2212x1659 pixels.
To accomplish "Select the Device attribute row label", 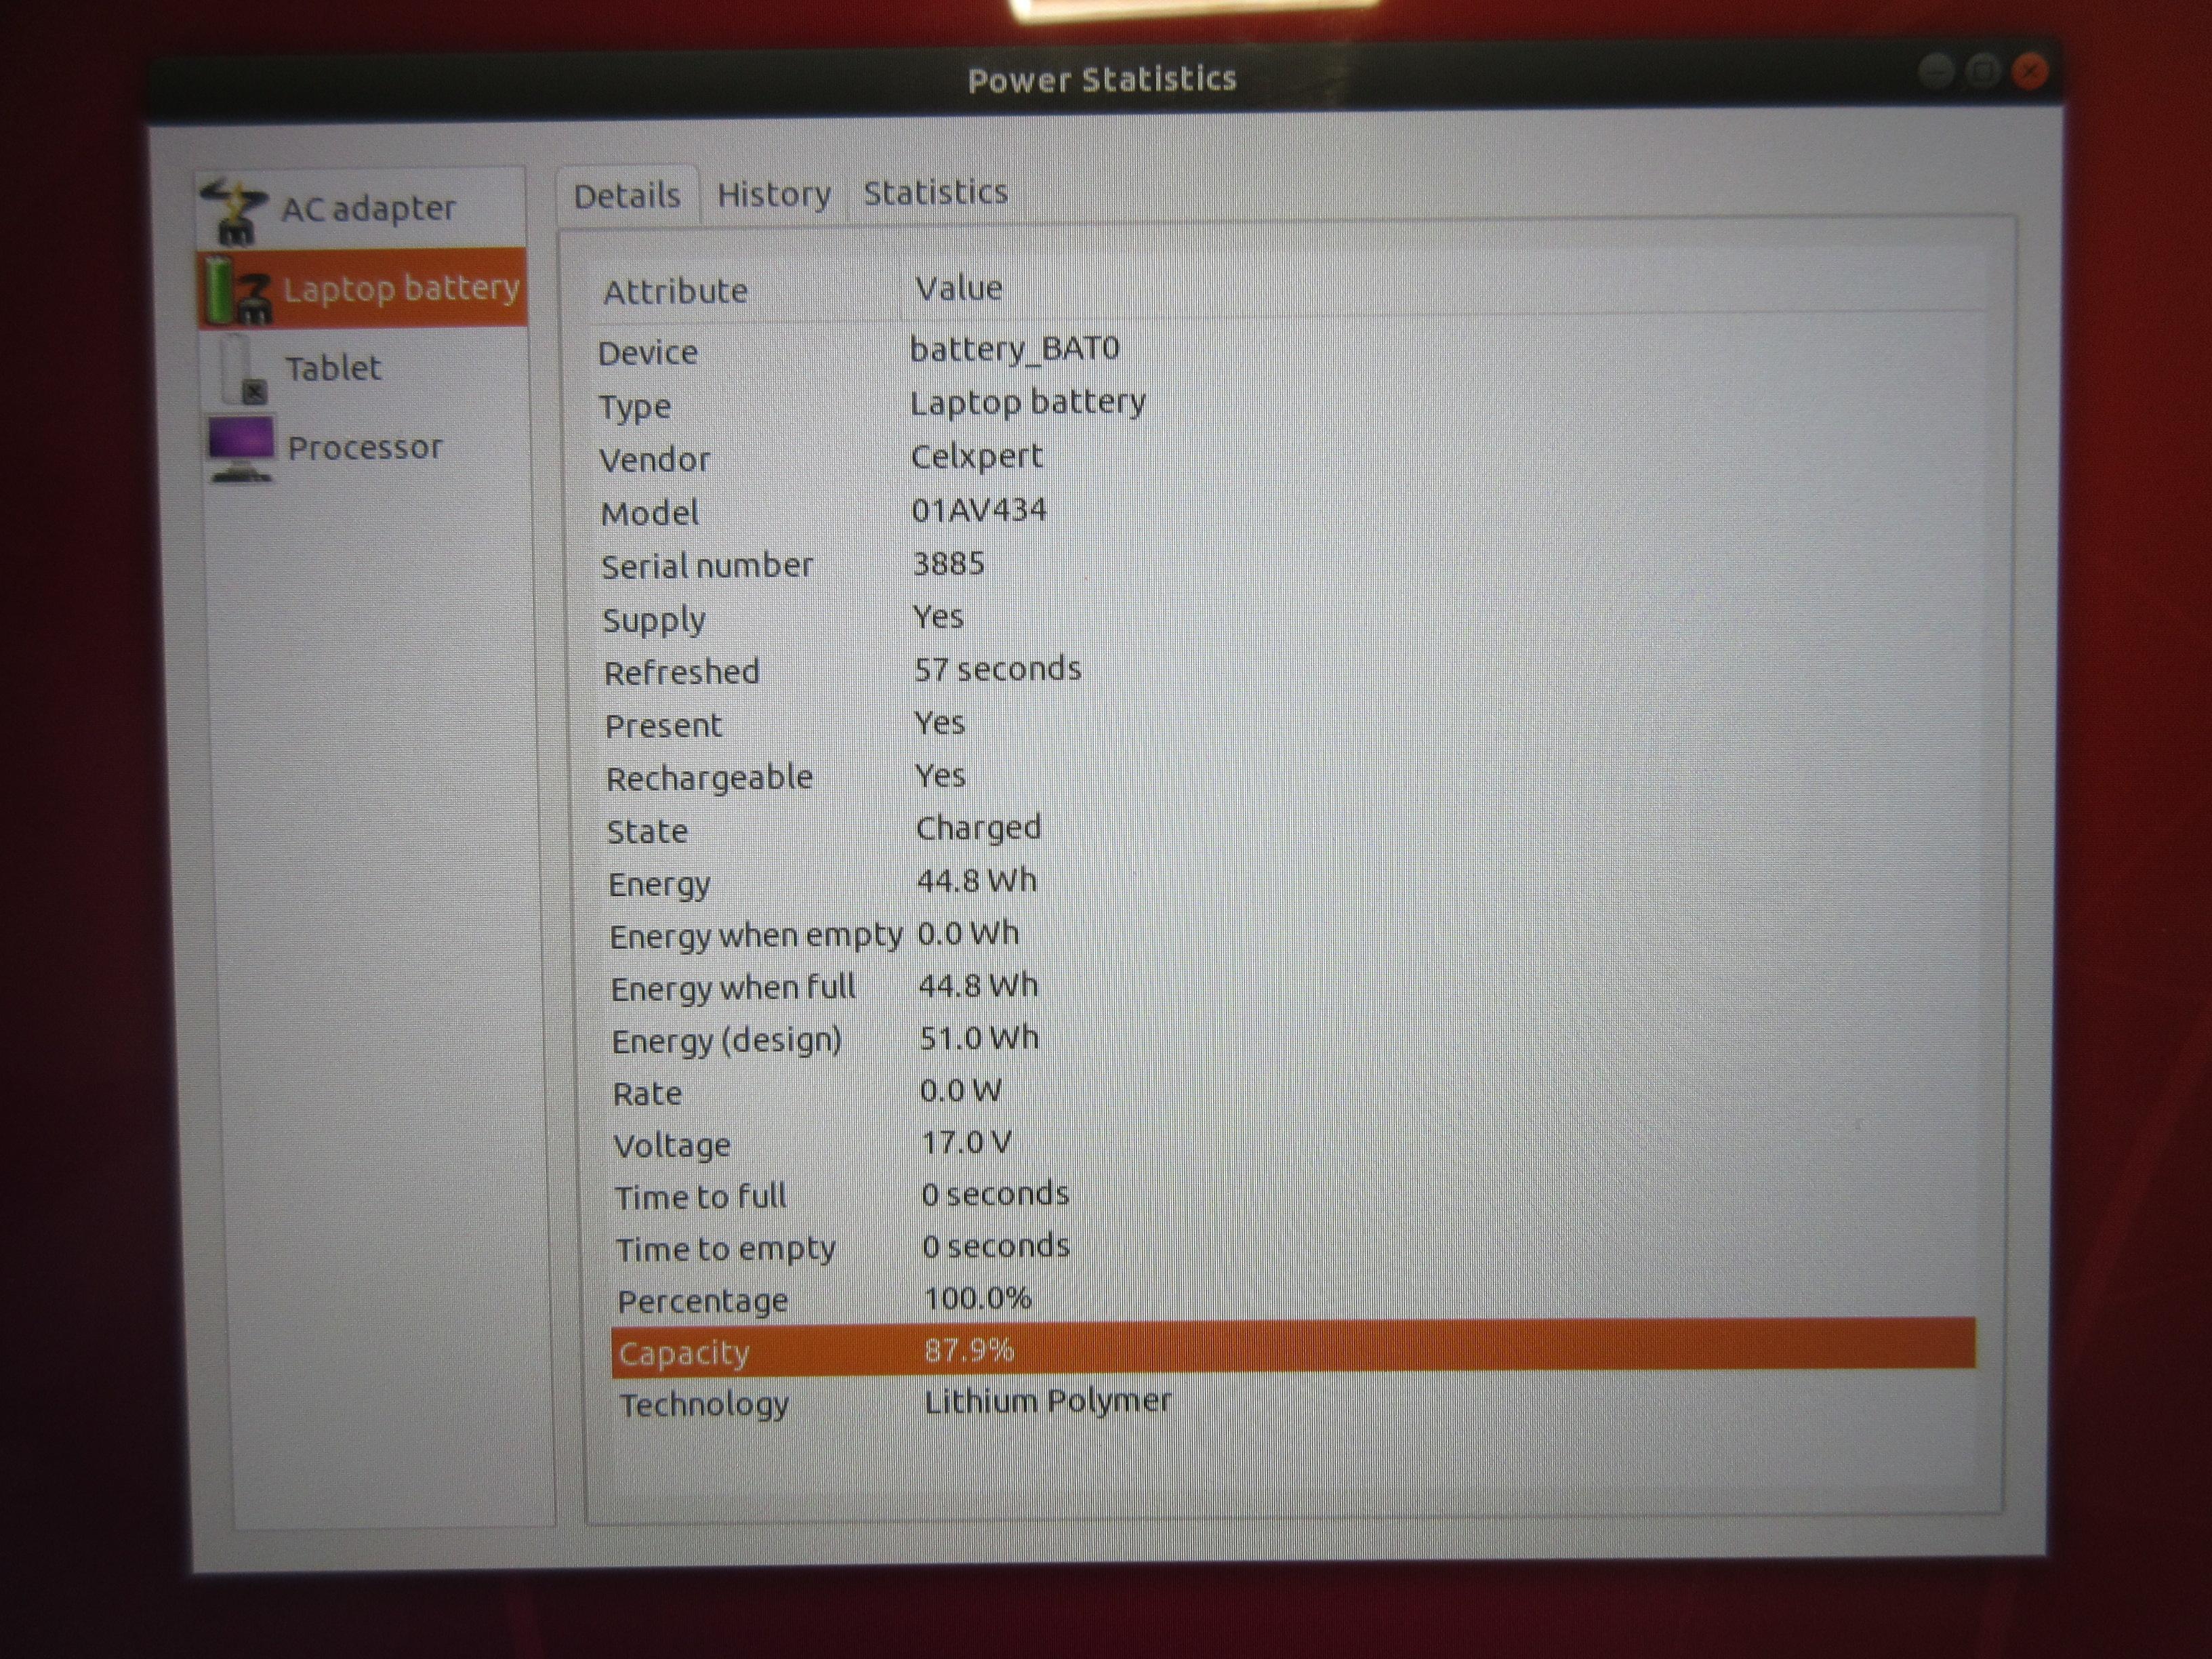I will (648, 352).
